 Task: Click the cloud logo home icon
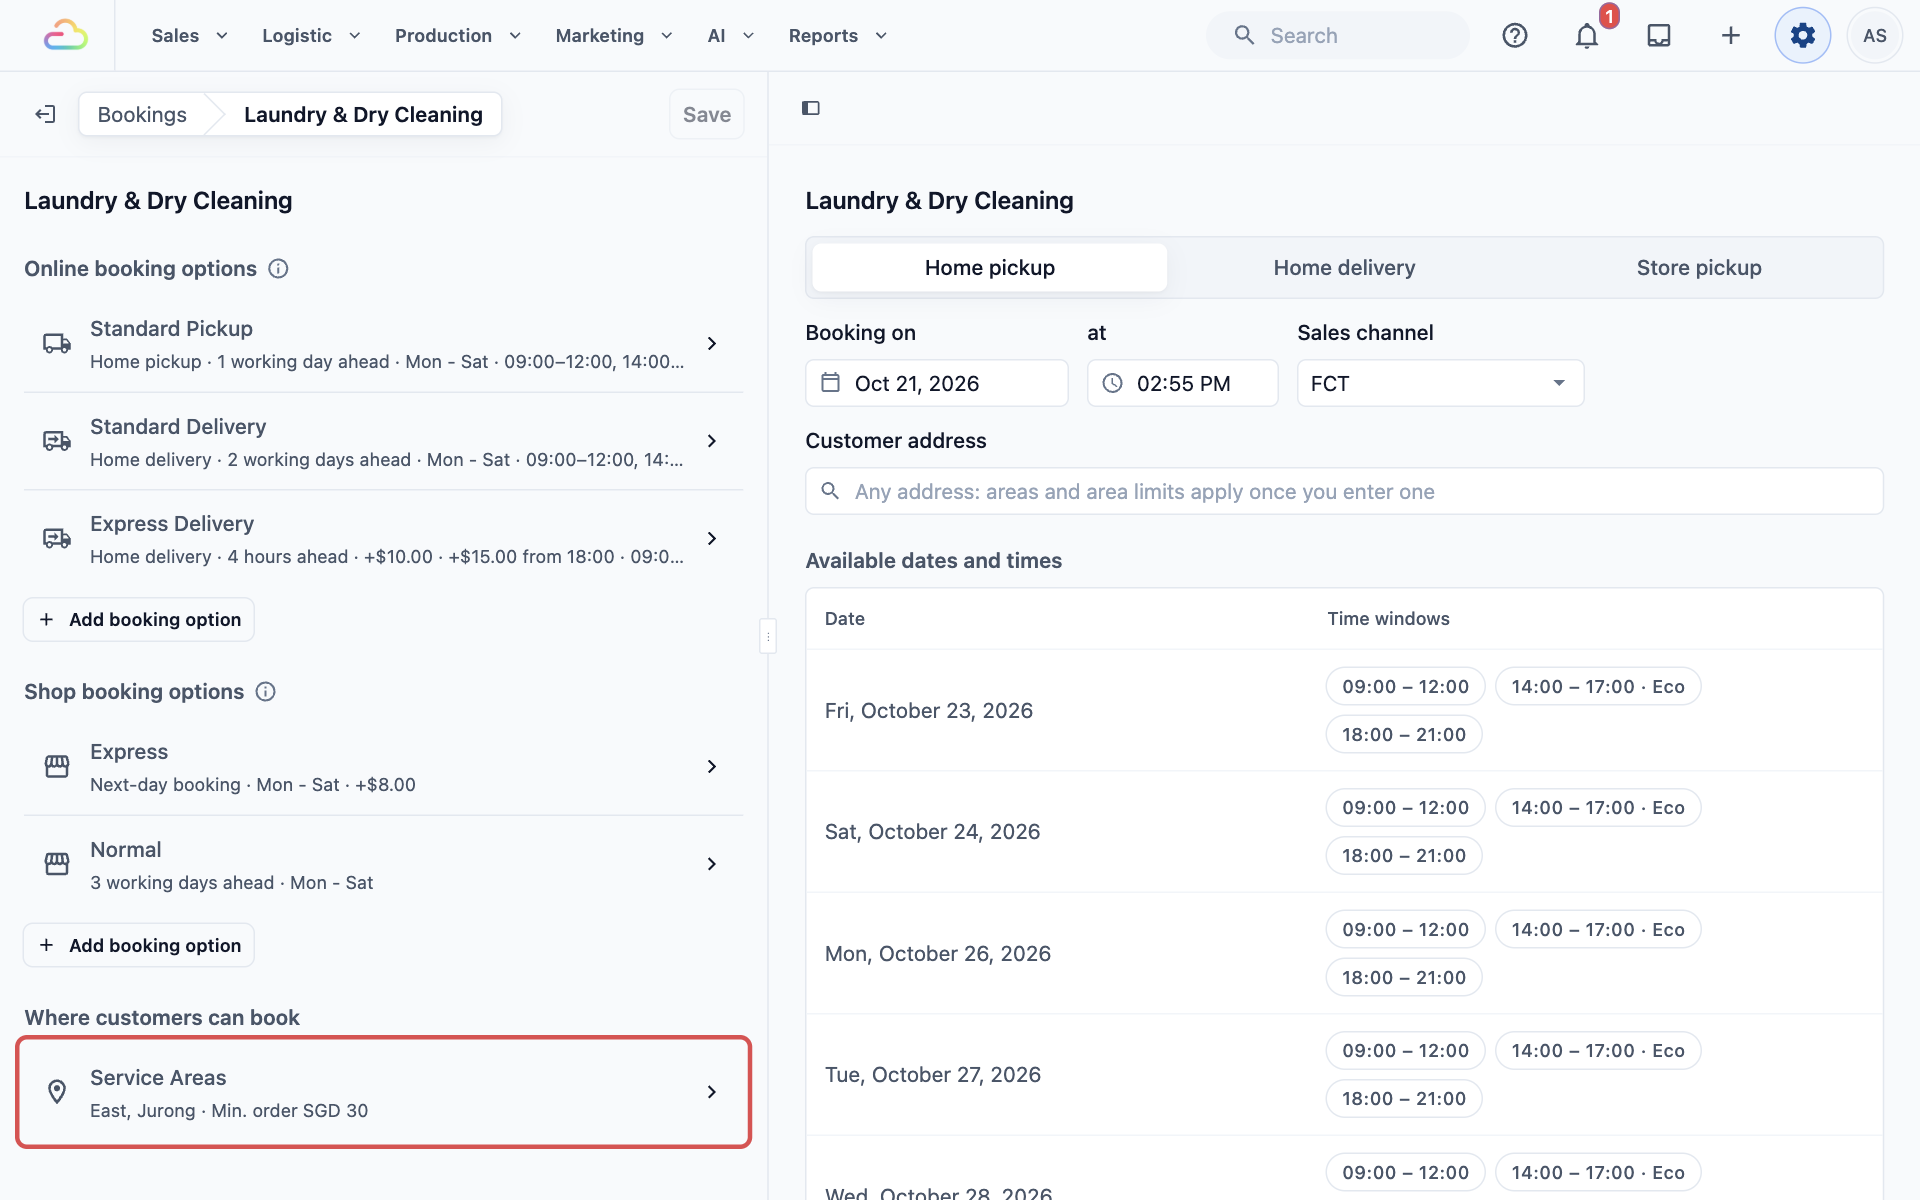coord(66,36)
